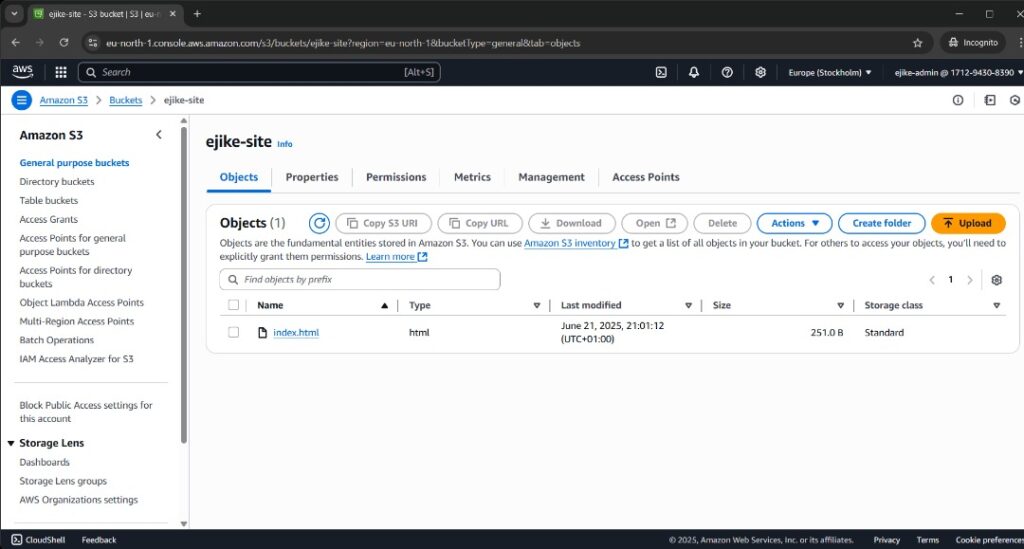The height and width of the screenshot is (549, 1024).
Task: Open the Europe (Stockholm) region selector
Action: pyautogui.click(x=830, y=72)
